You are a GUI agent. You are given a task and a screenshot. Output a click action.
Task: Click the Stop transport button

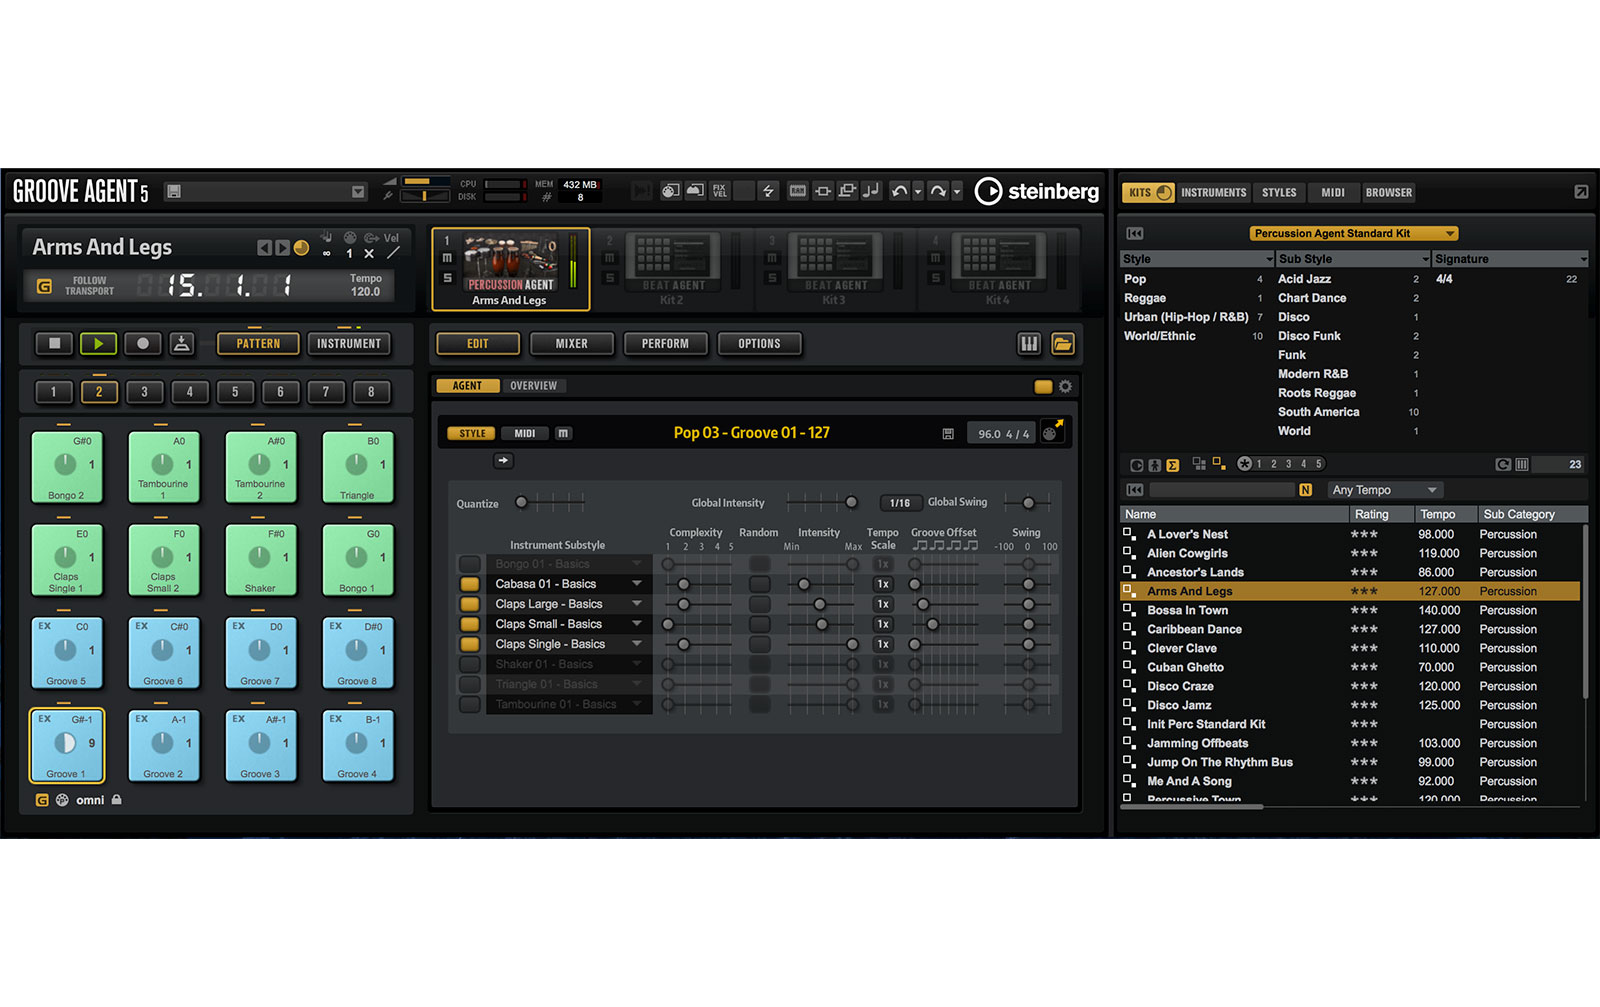click(54, 344)
